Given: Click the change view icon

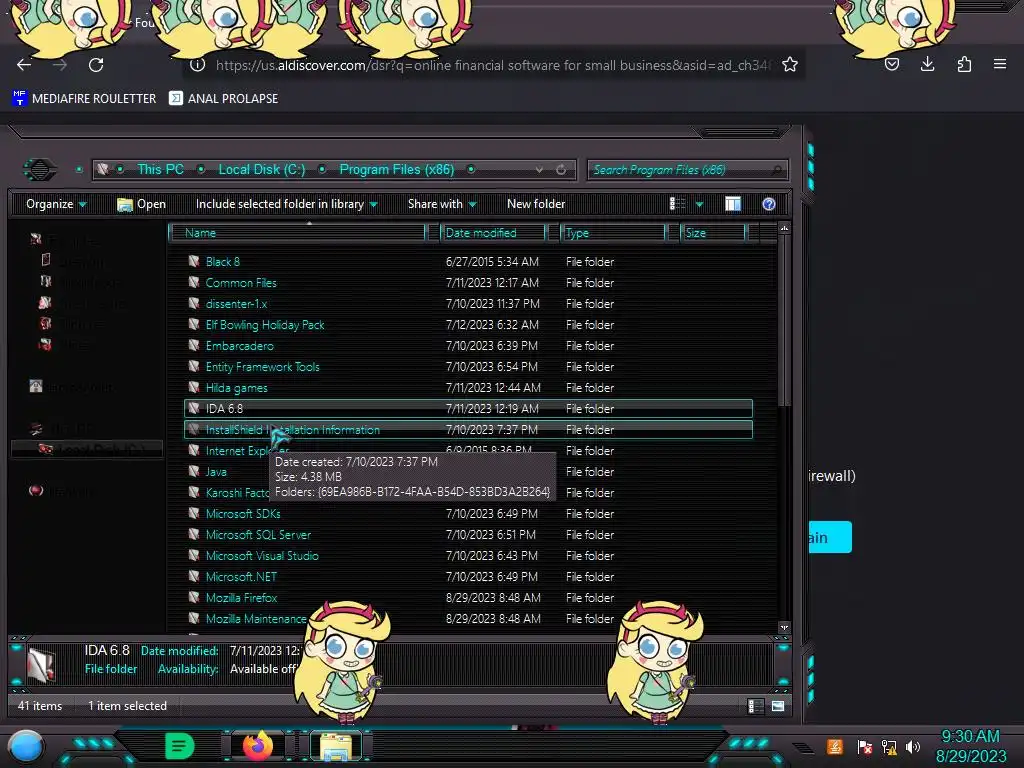Looking at the screenshot, I should 677,204.
